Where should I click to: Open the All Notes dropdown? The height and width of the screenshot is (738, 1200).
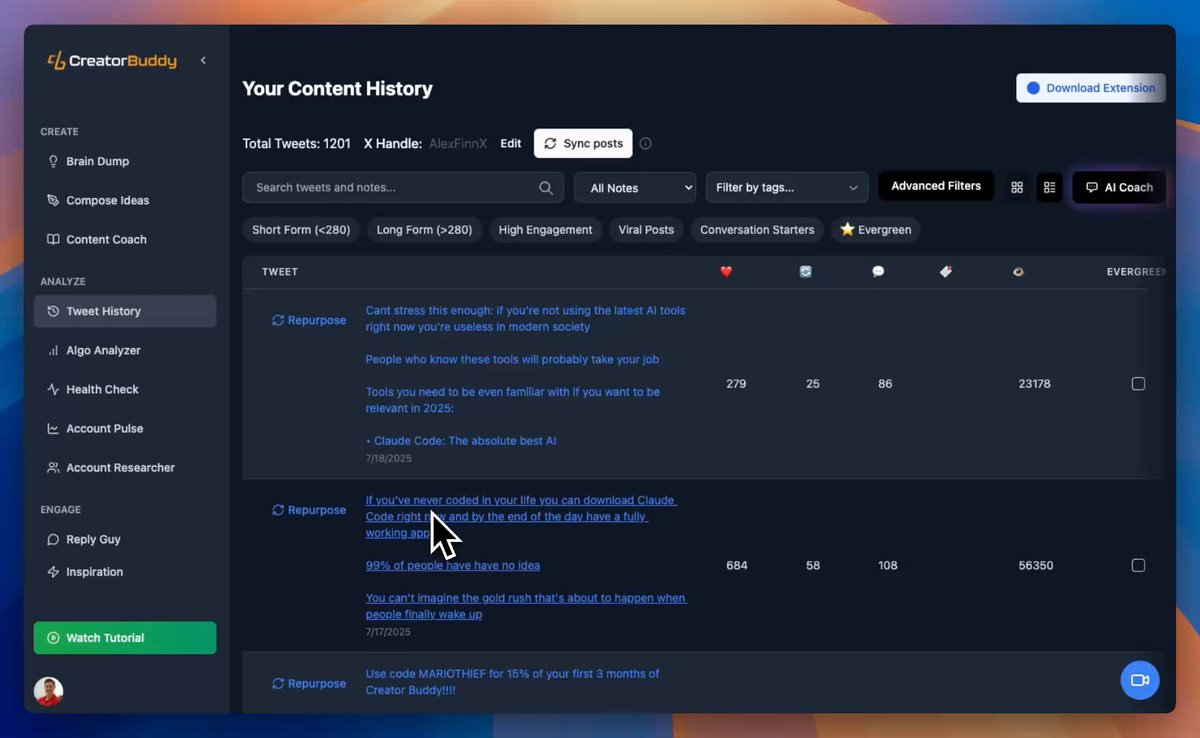coord(635,187)
